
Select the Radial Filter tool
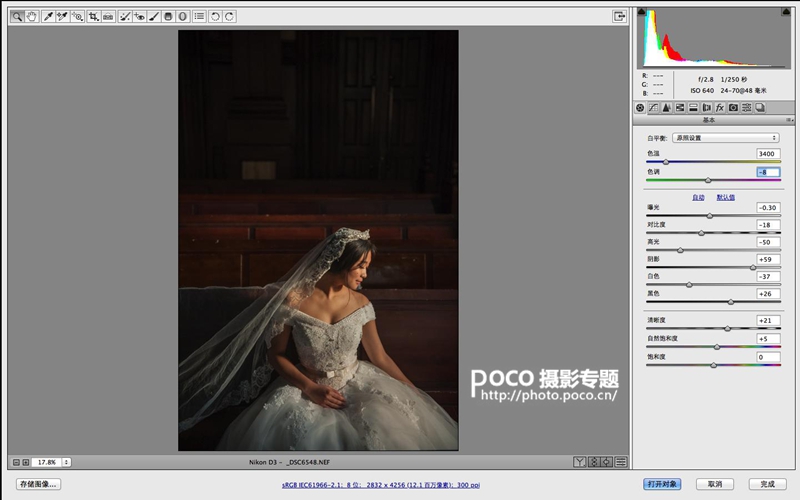(x=182, y=16)
